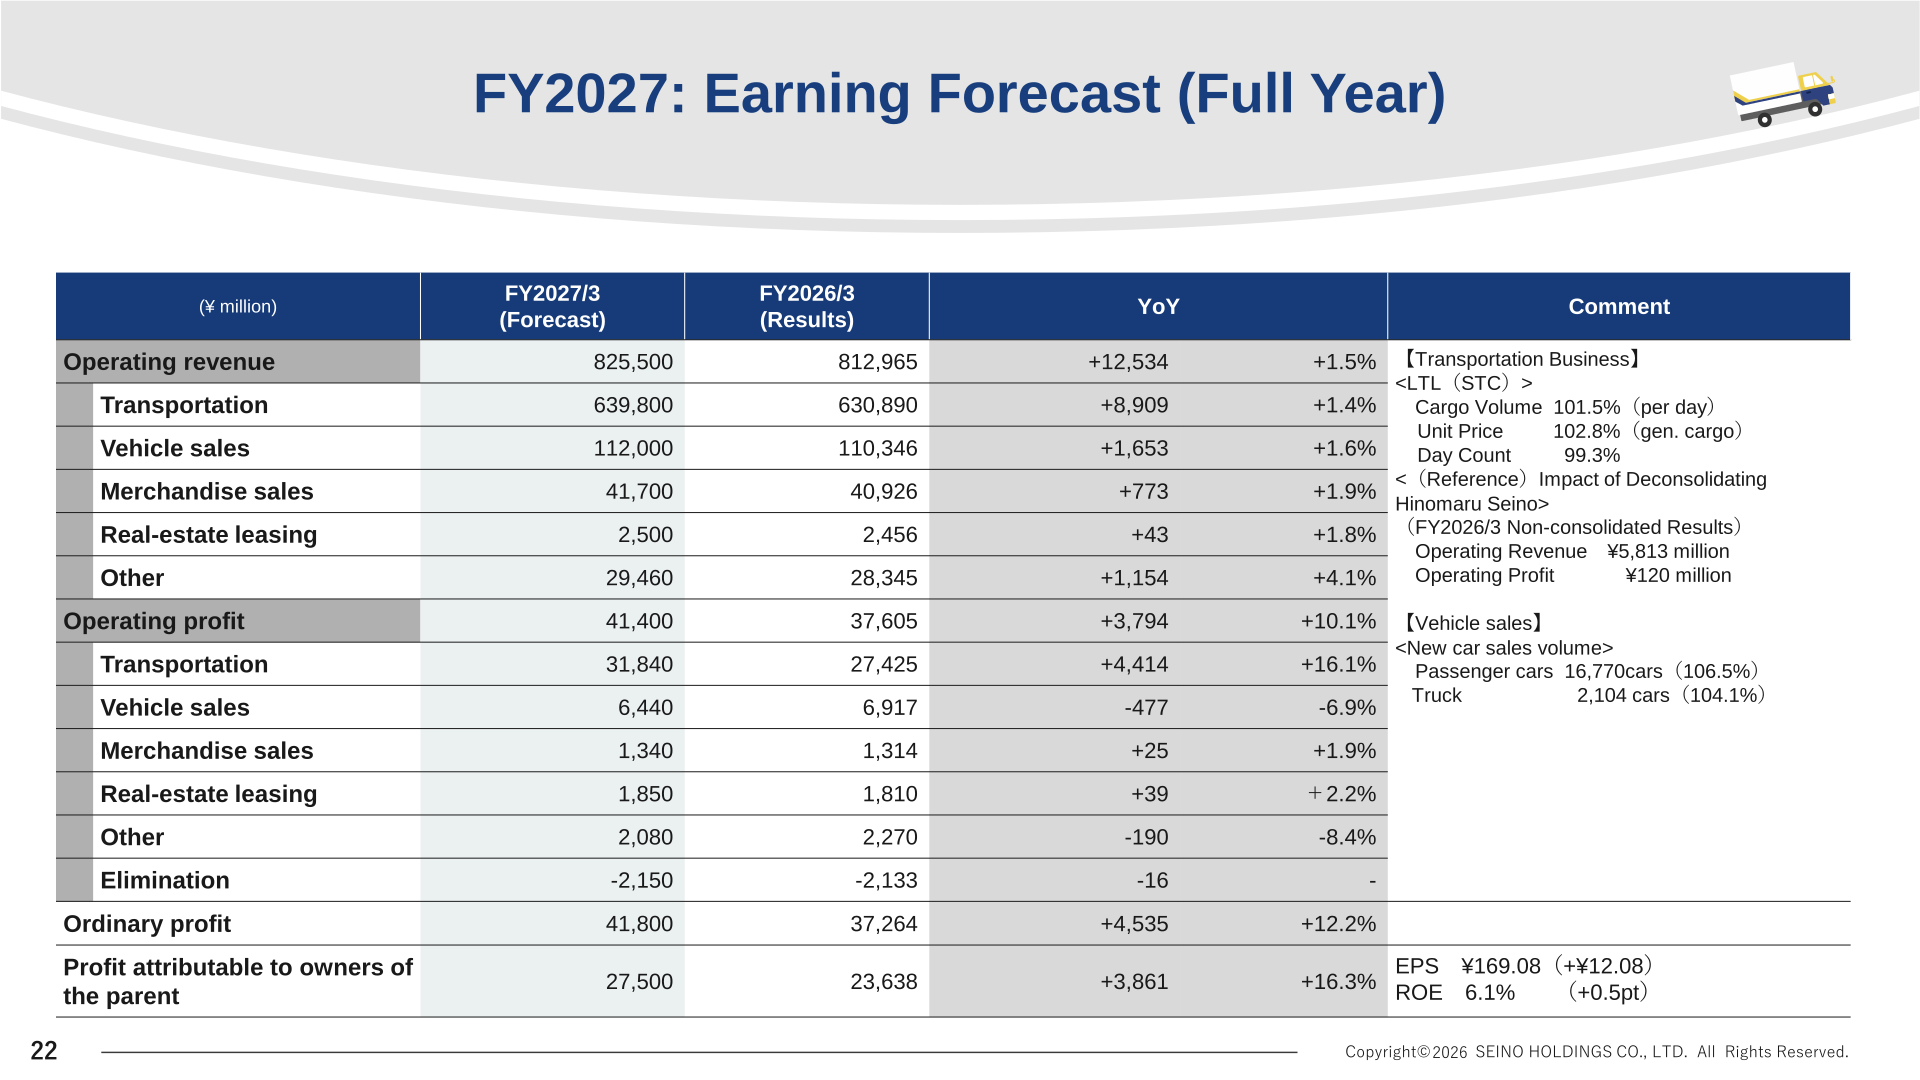Image resolution: width=1920 pixels, height=1080 pixels.
Task: Select YoY percentage '+12.2%'
Action: point(1338,924)
